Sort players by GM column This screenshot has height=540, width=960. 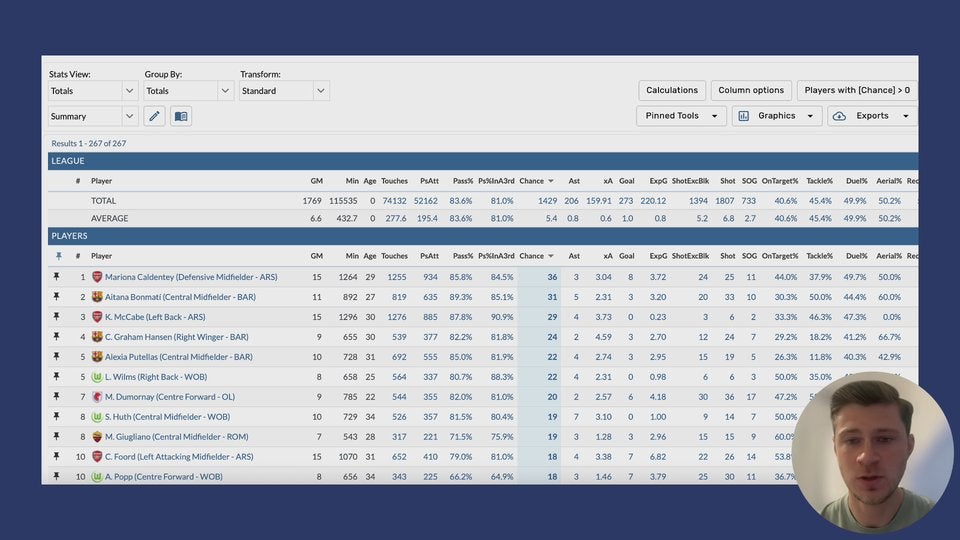(x=317, y=256)
